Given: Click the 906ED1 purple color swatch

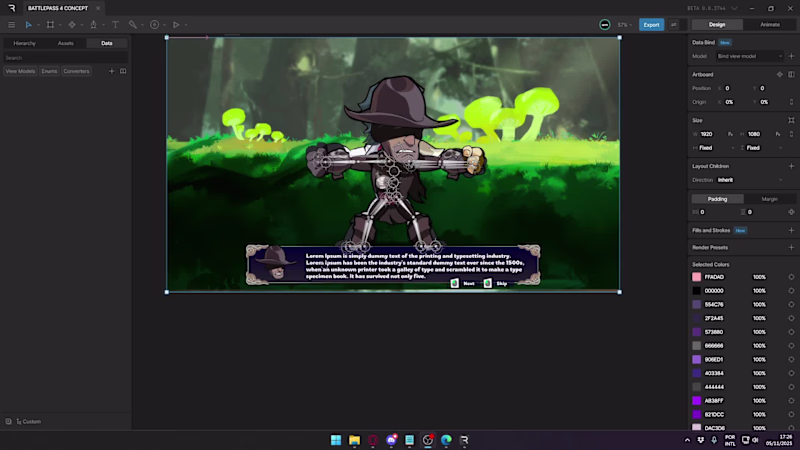Looking at the screenshot, I should (696, 360).
